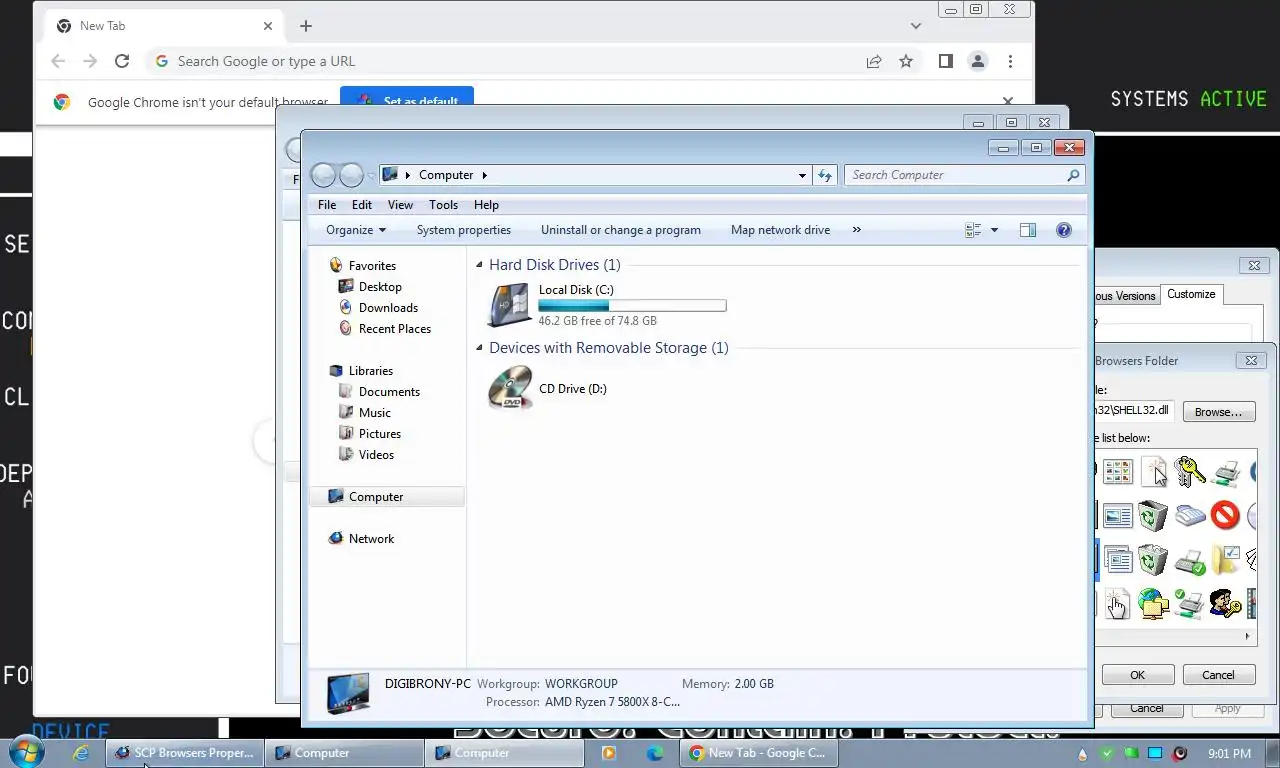Open Chrome profile avatar
Image resolution: width=1280 pixels, height=768 pixels.
tap(978, 61)
